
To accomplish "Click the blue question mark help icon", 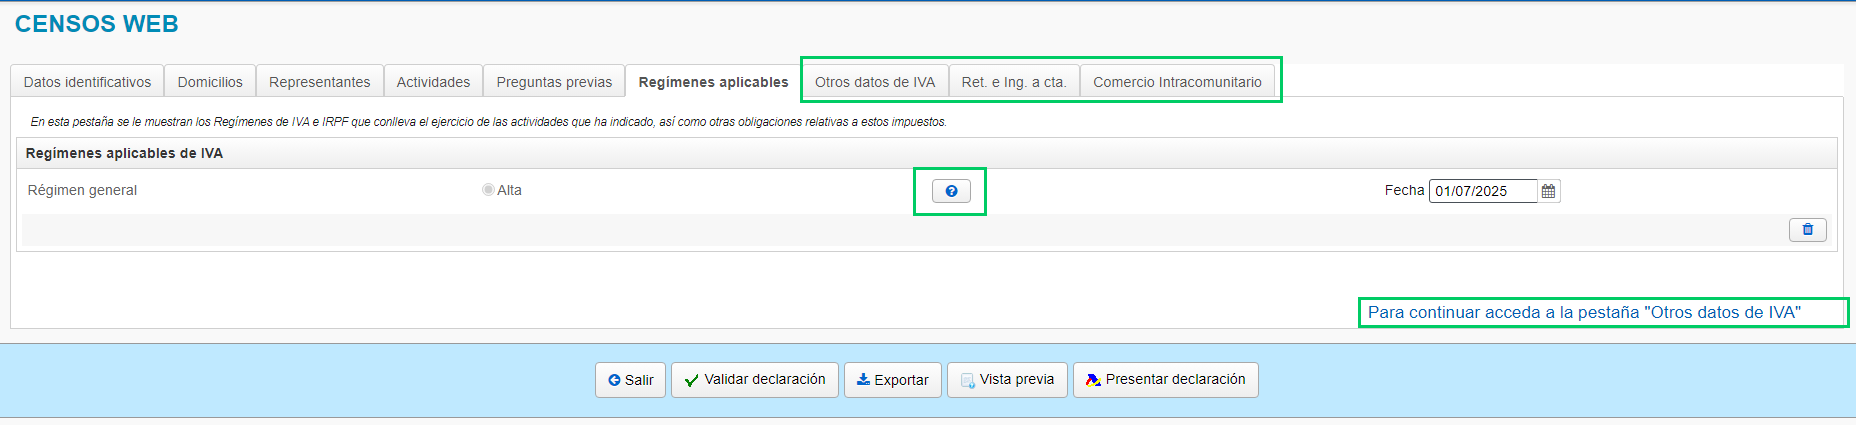I will point(951,191).
